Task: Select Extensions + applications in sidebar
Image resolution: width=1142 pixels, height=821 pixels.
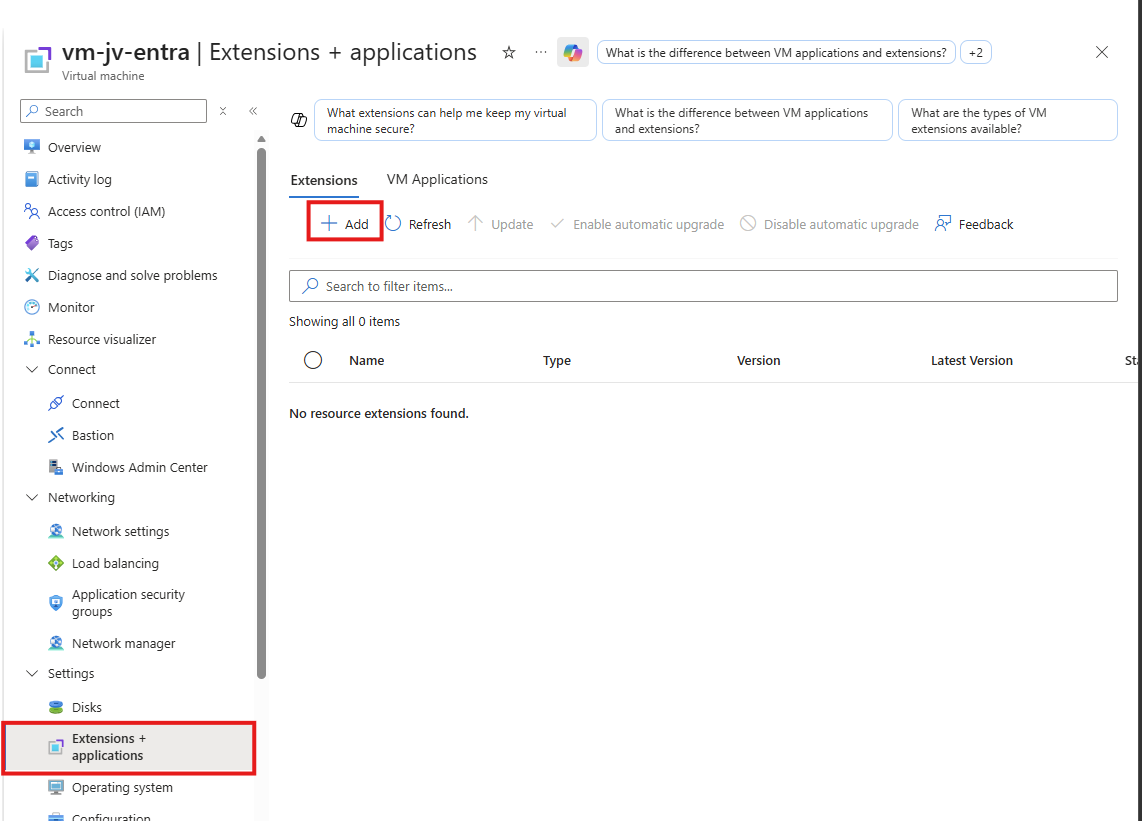Action: tap(129, 747)
